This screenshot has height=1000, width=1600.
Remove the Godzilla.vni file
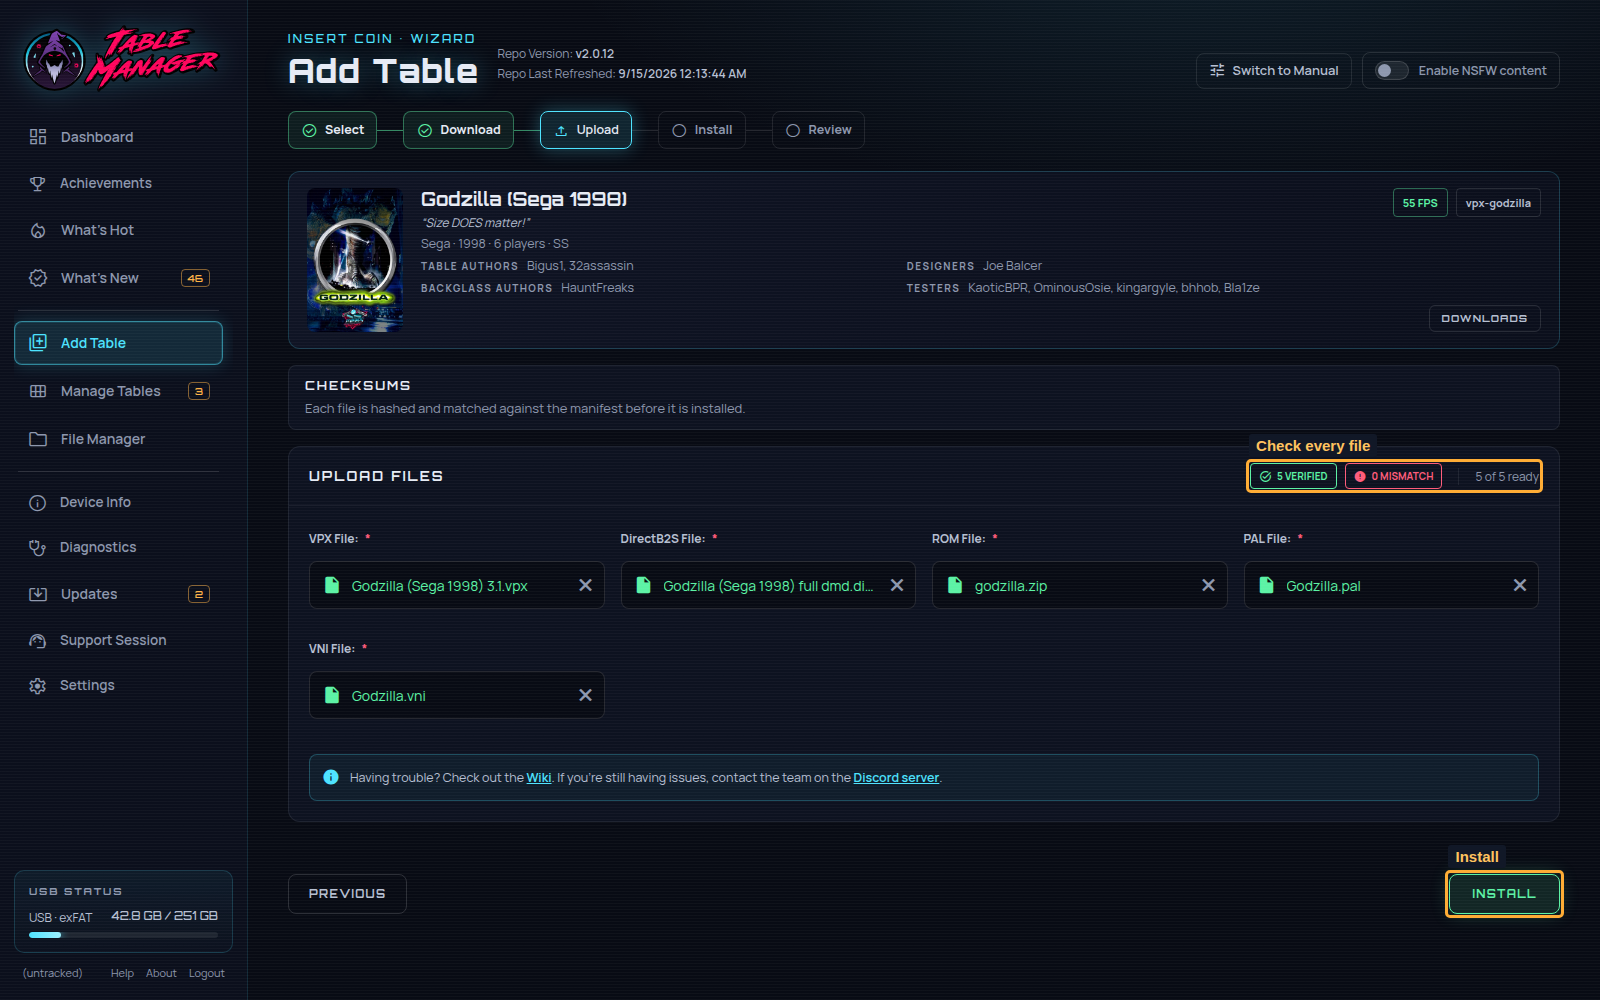click(586, 696)
